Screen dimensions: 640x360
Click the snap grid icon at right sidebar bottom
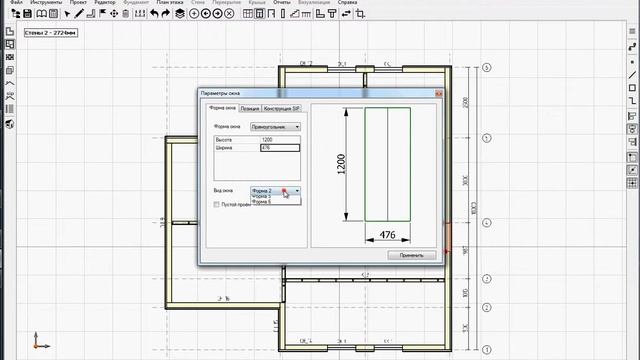point(632,183)
